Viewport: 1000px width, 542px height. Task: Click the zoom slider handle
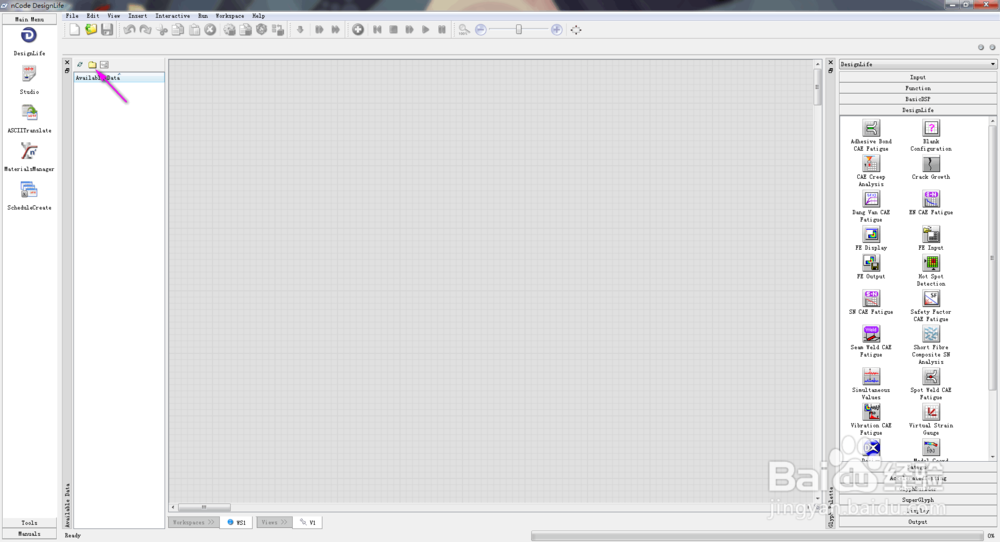(519, 29)
